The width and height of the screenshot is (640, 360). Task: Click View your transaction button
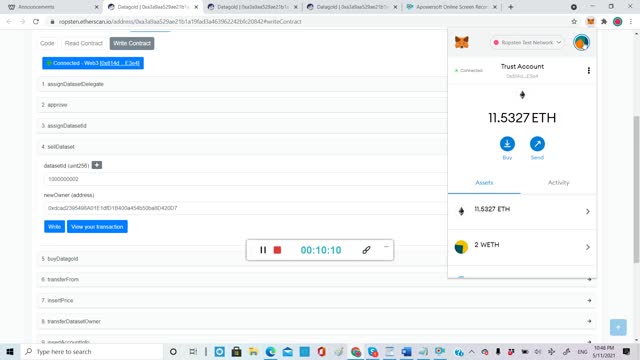[97, 227]
